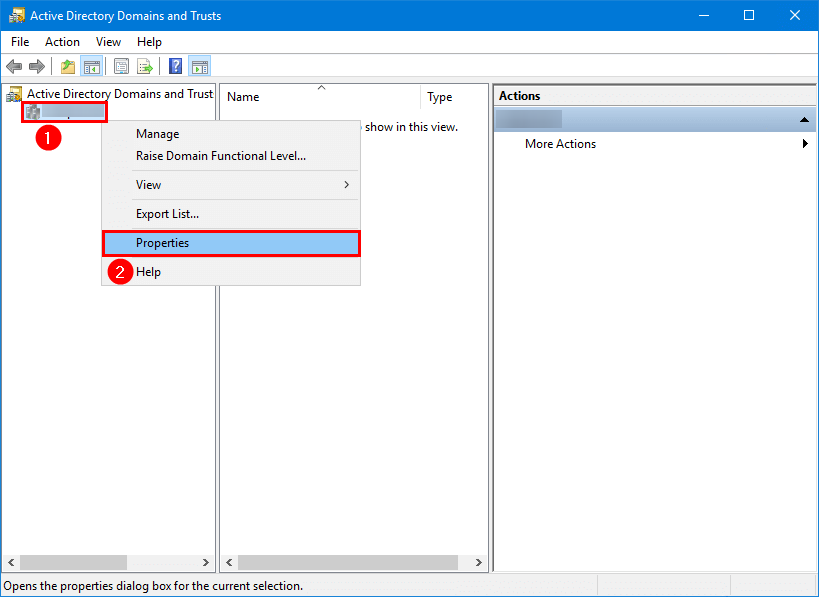Toggle Show/Hide Action Pane toolbar icon
Screen dimensions: 819x597
[200, 66]
